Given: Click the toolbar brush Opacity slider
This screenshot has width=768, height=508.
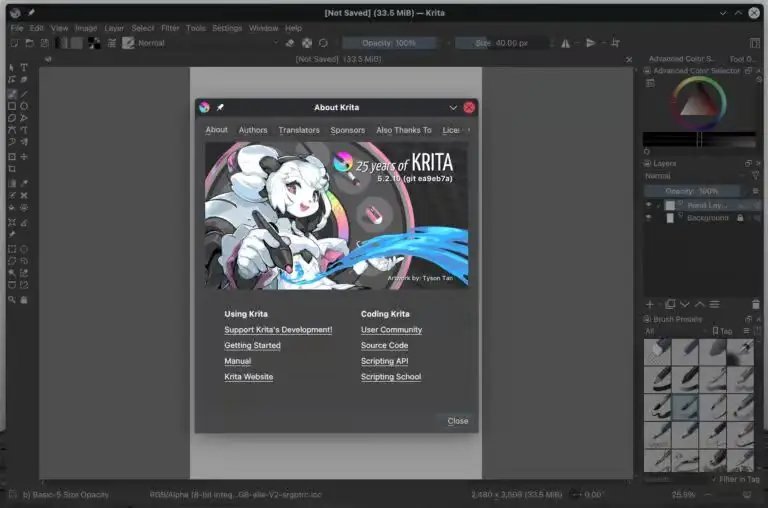Looking at the screenshot, I should click(389, 43).
